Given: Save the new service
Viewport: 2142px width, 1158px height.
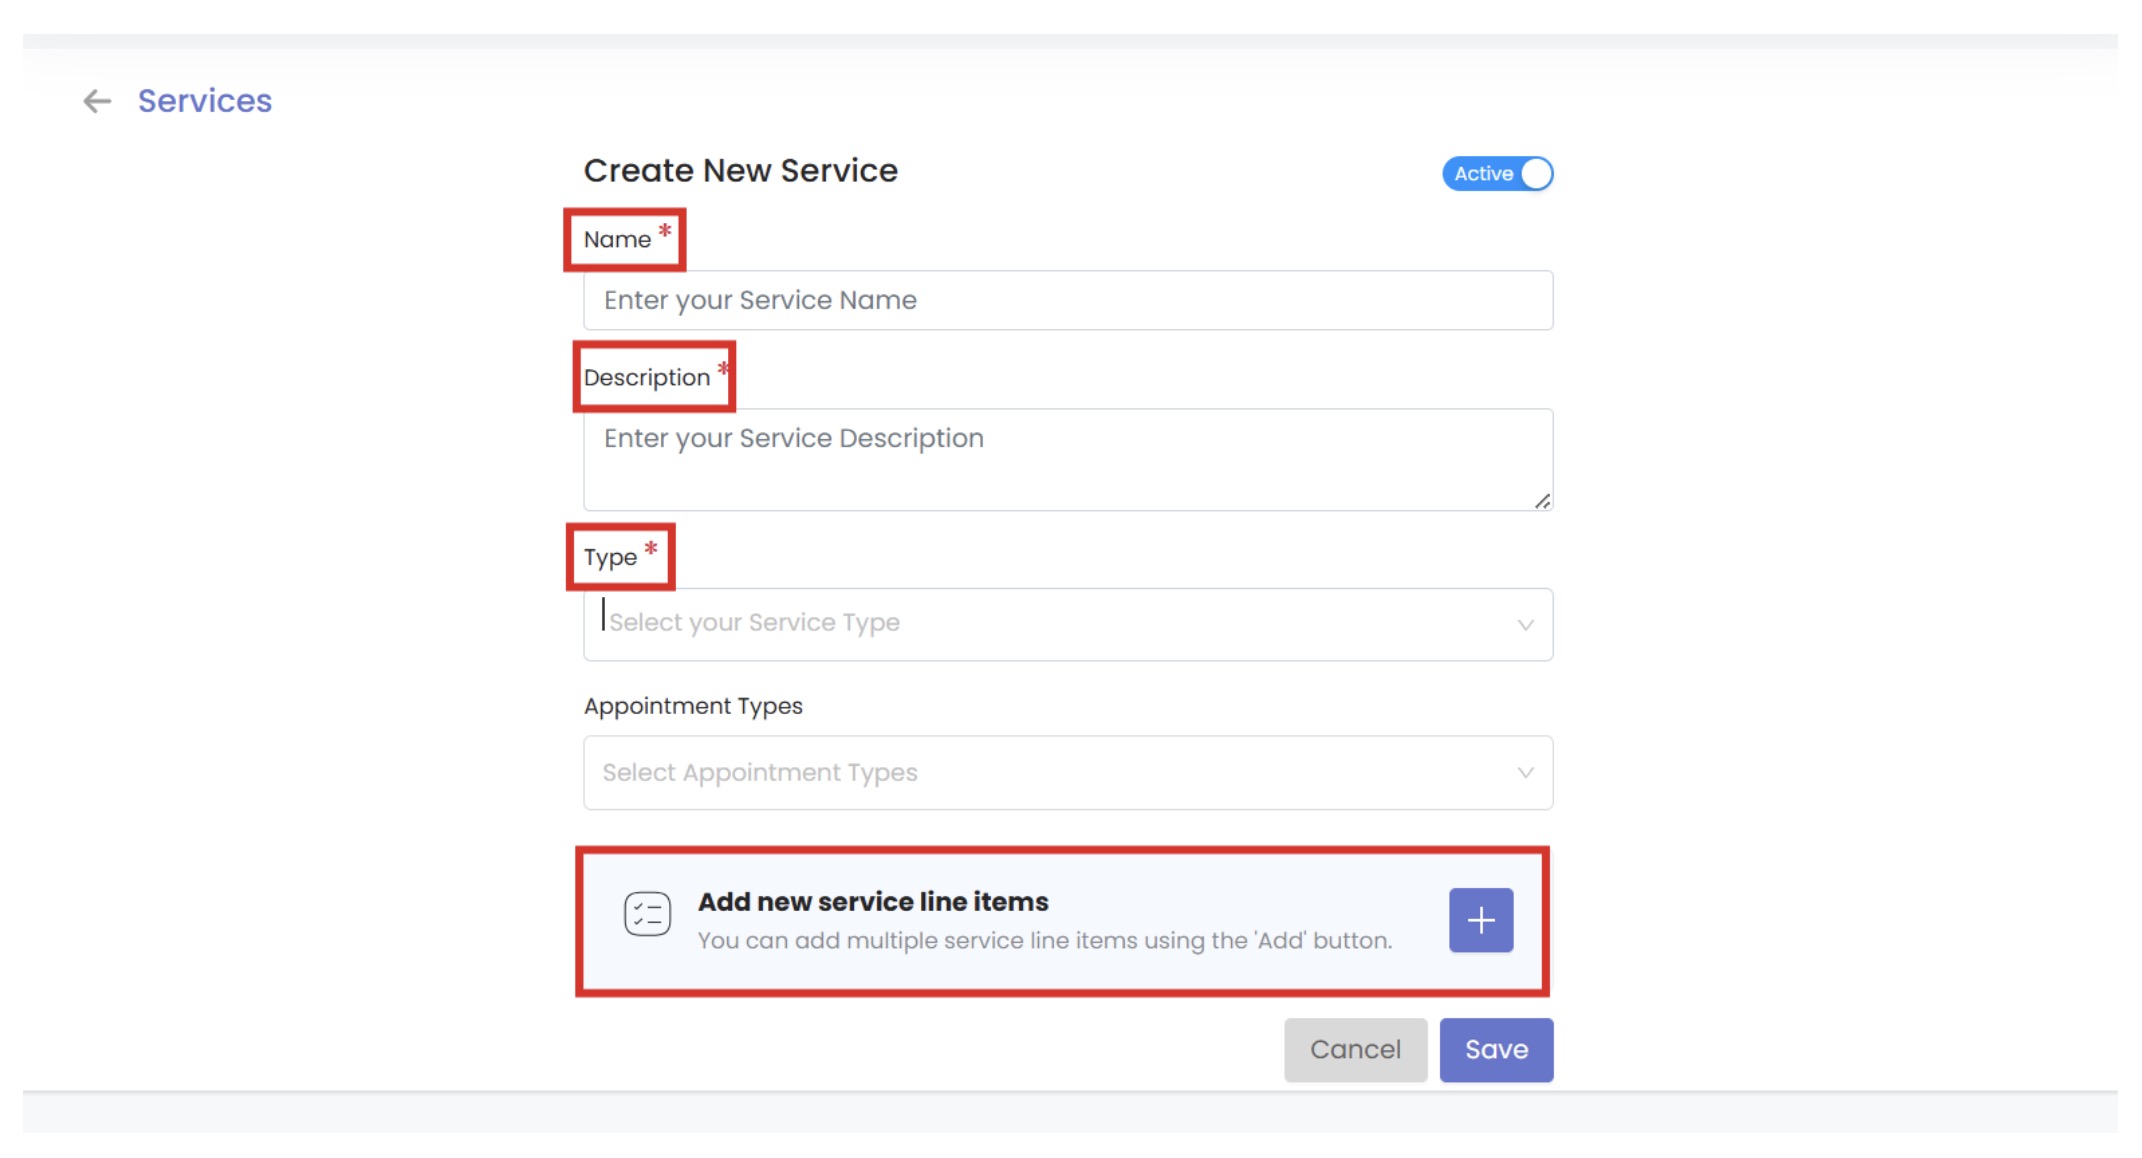Looking at the screenshot, I should 1496,1050.
